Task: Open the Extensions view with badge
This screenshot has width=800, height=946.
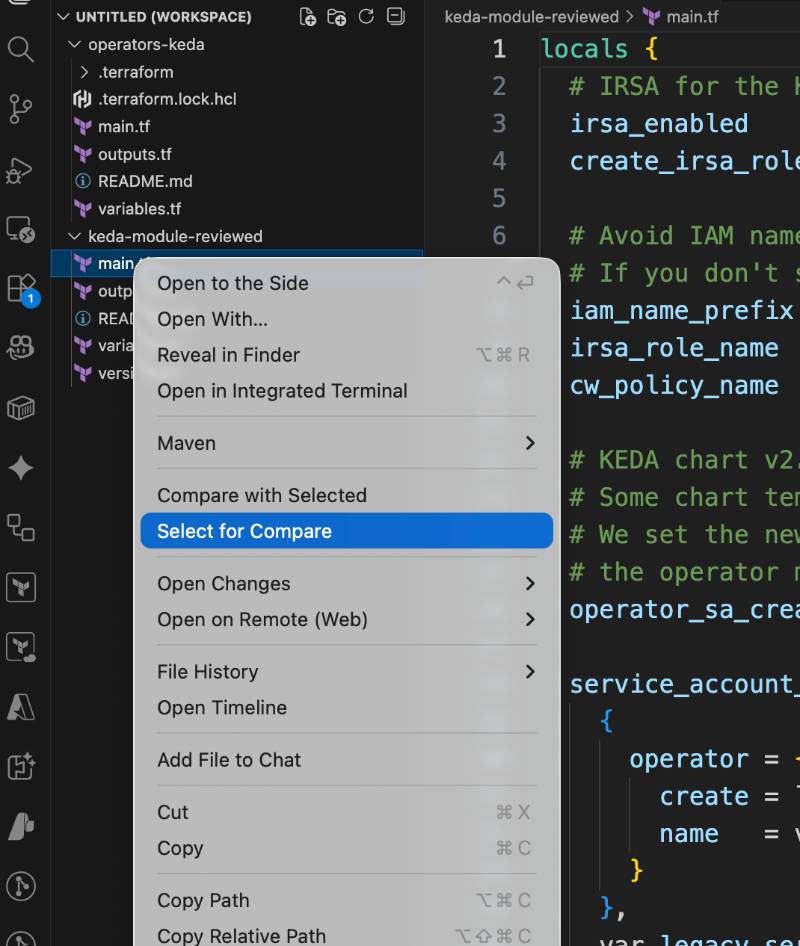Action: click(x=20, y=289)
